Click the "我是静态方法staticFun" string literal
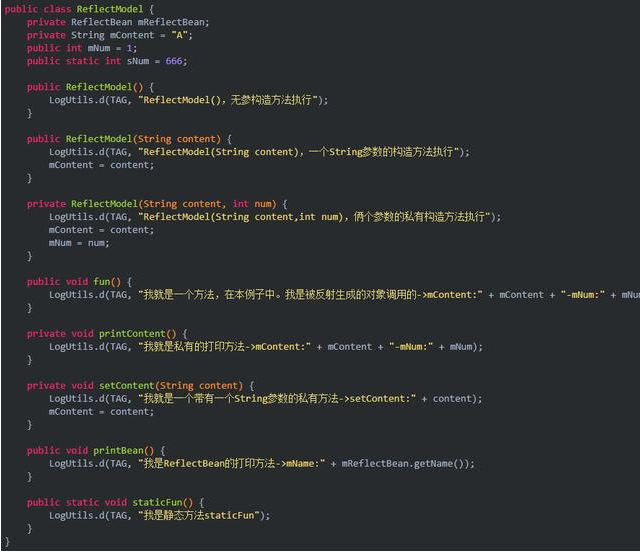Viewport: 640px width, 552px height. click(x=203, y=516)
